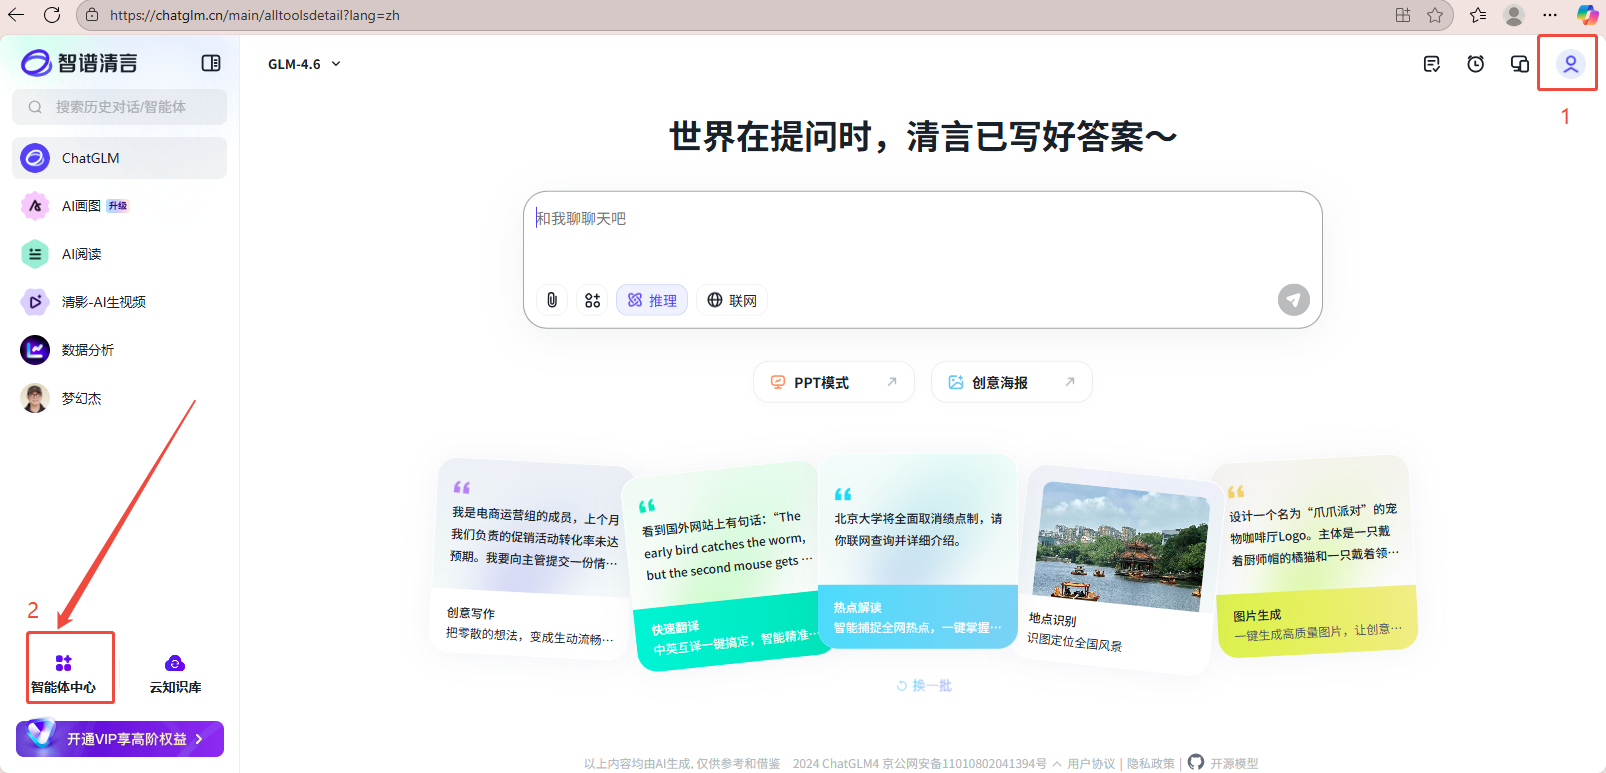This screenshot has height=773, width=1606.
Task: Click 开通VIP享高阶权益 banner
Action: tap(120, 739)
